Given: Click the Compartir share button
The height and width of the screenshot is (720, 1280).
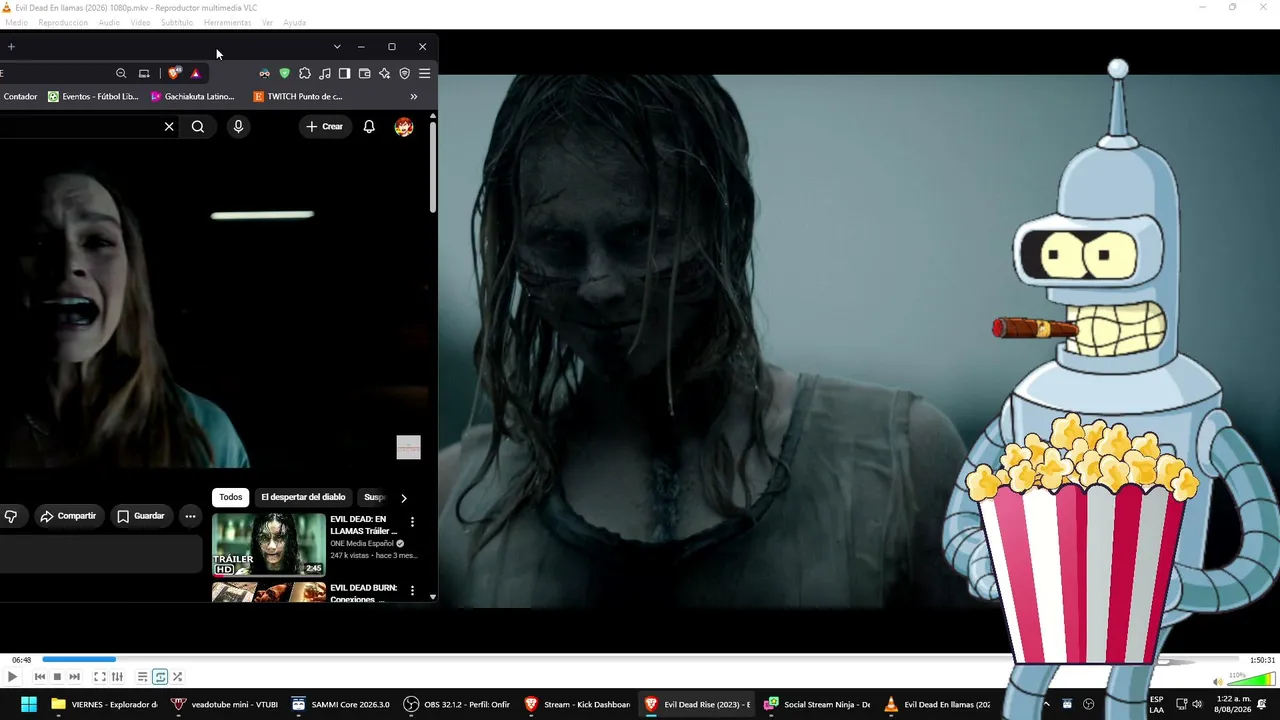Looking at the screenshot, I should tap(68, 516).
